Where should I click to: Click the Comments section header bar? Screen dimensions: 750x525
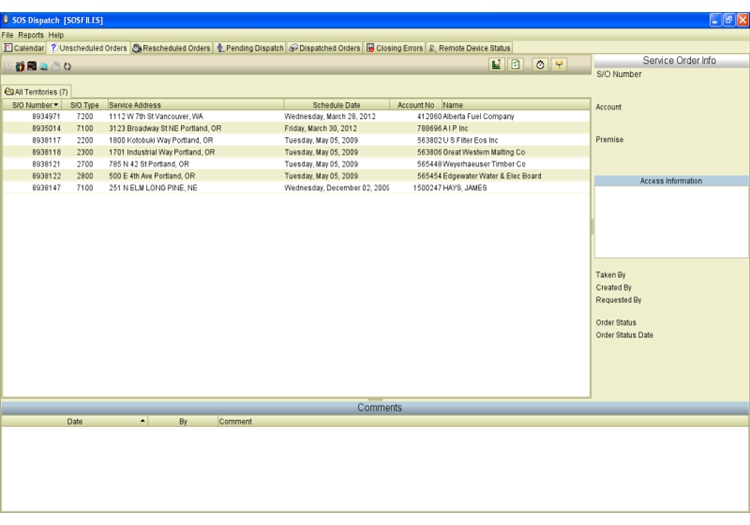click(375, 408)
